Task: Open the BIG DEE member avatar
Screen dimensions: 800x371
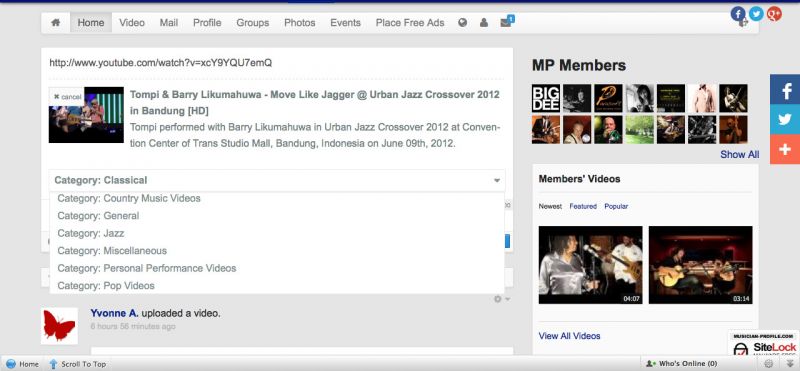Action: (546, 98)
